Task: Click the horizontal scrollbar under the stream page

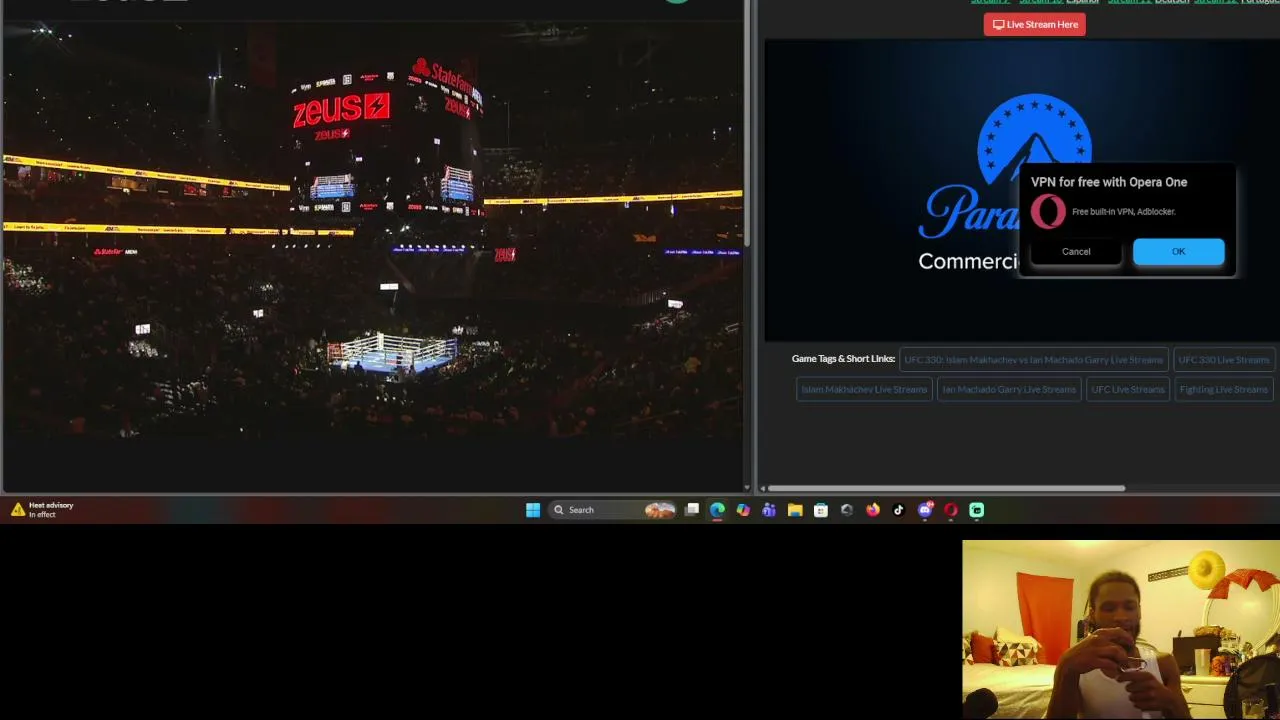Action: [947, 488]
